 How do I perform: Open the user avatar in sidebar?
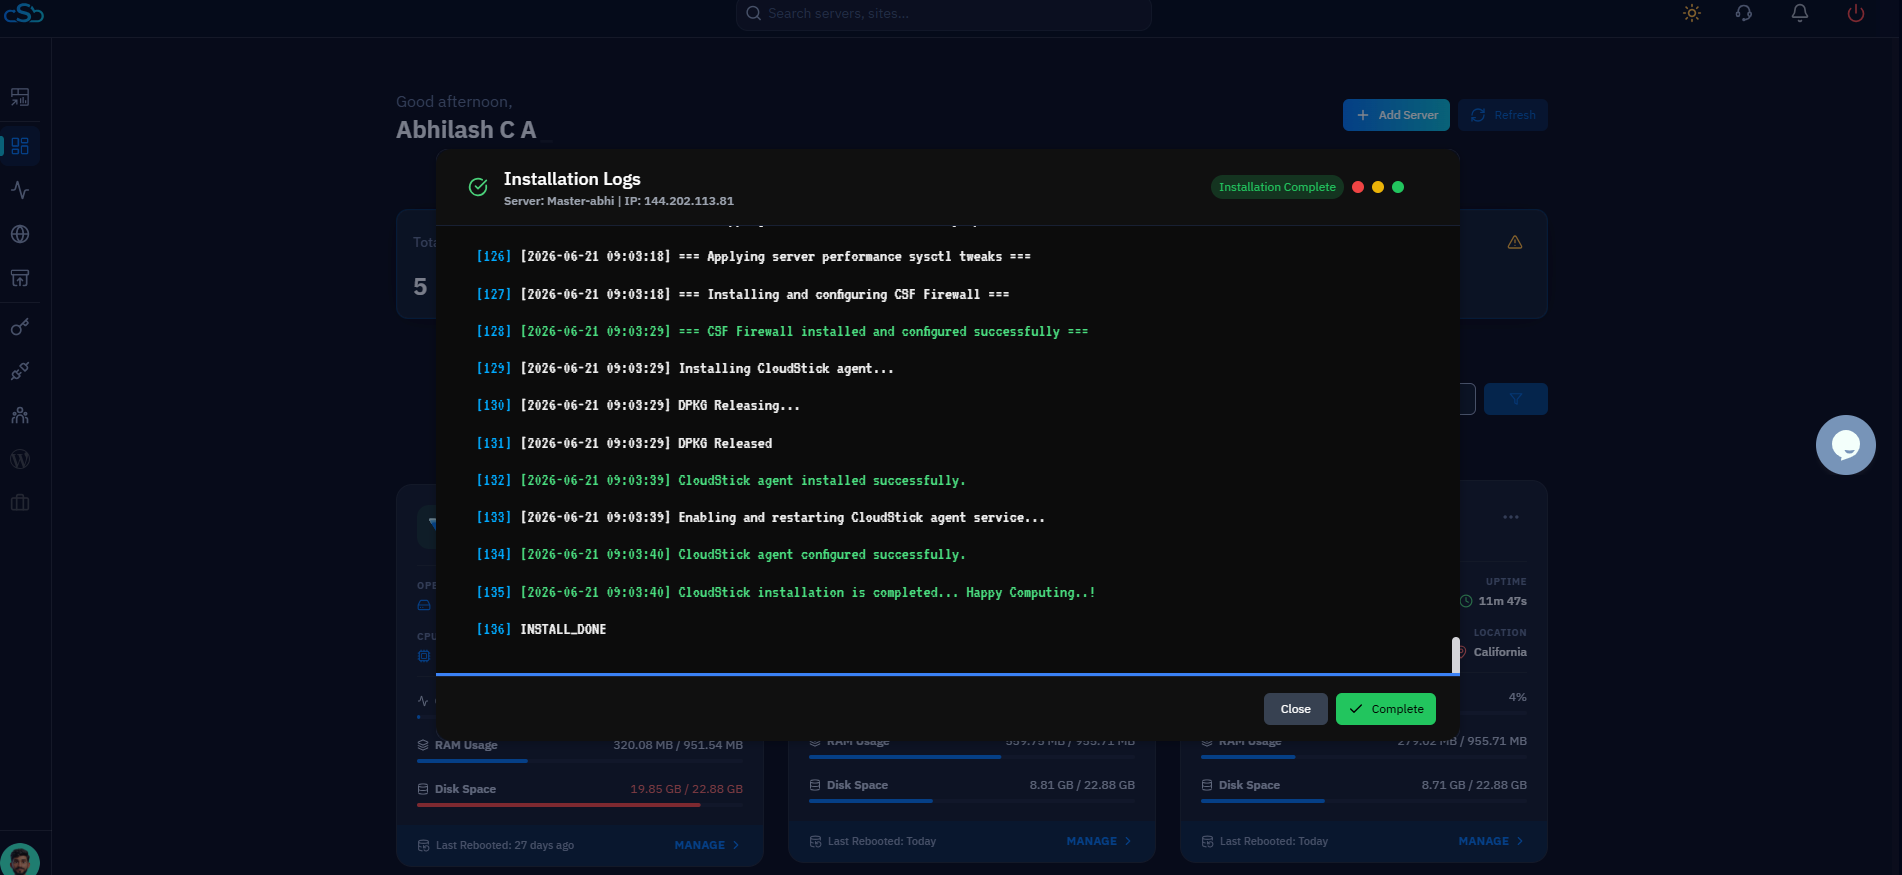tap(20, 860)
